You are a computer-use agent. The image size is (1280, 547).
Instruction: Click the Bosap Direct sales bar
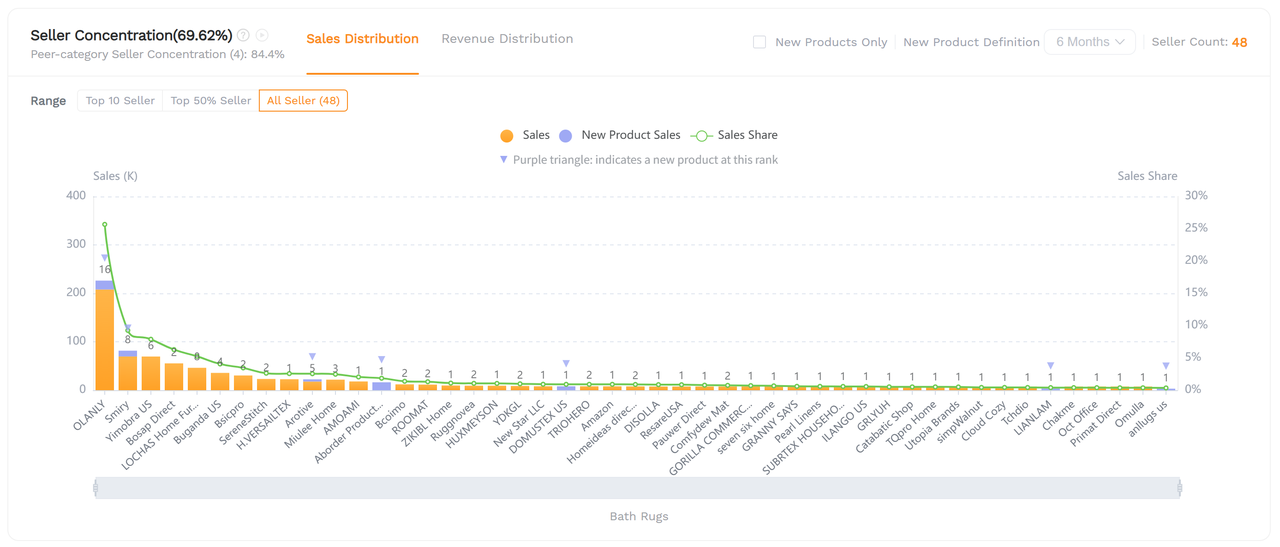point(174,376)
